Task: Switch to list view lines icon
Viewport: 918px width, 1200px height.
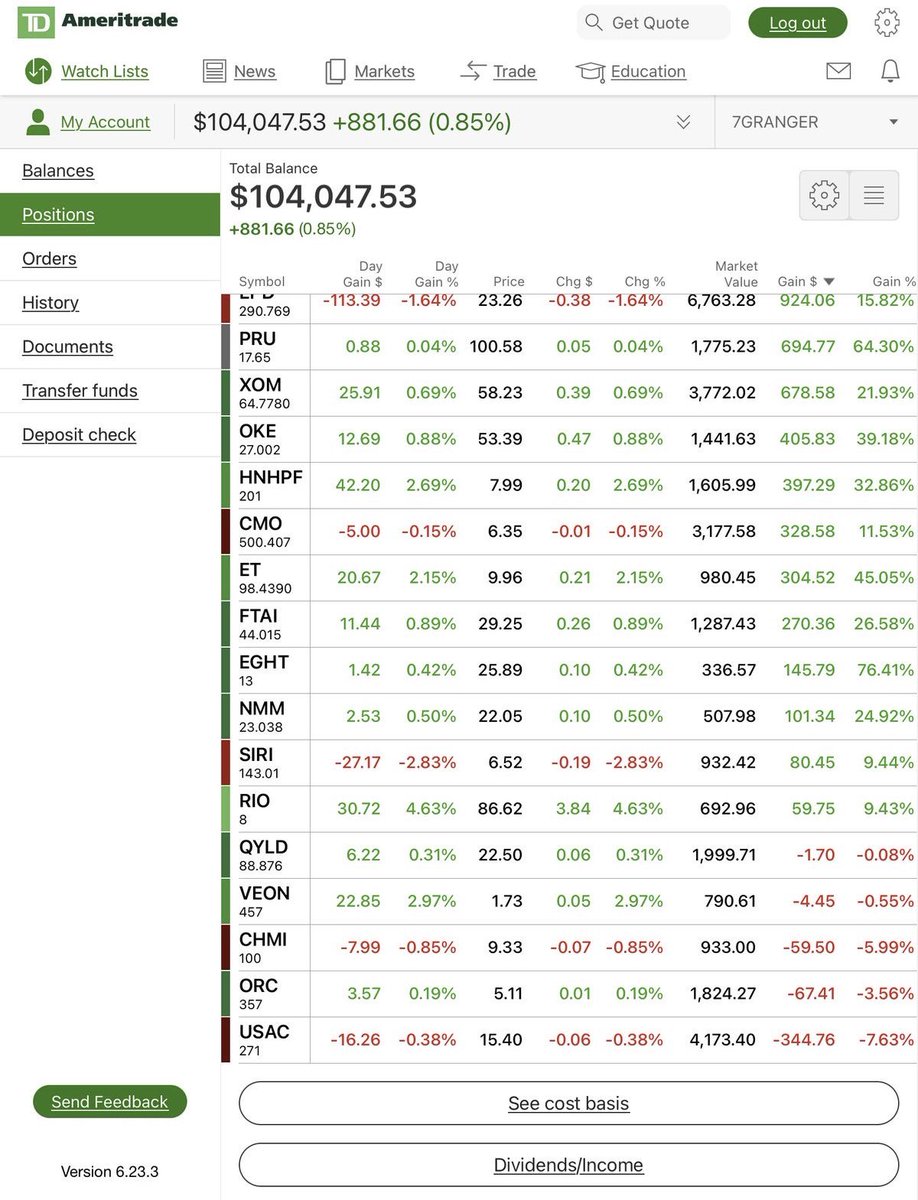Action: point(874,195)
